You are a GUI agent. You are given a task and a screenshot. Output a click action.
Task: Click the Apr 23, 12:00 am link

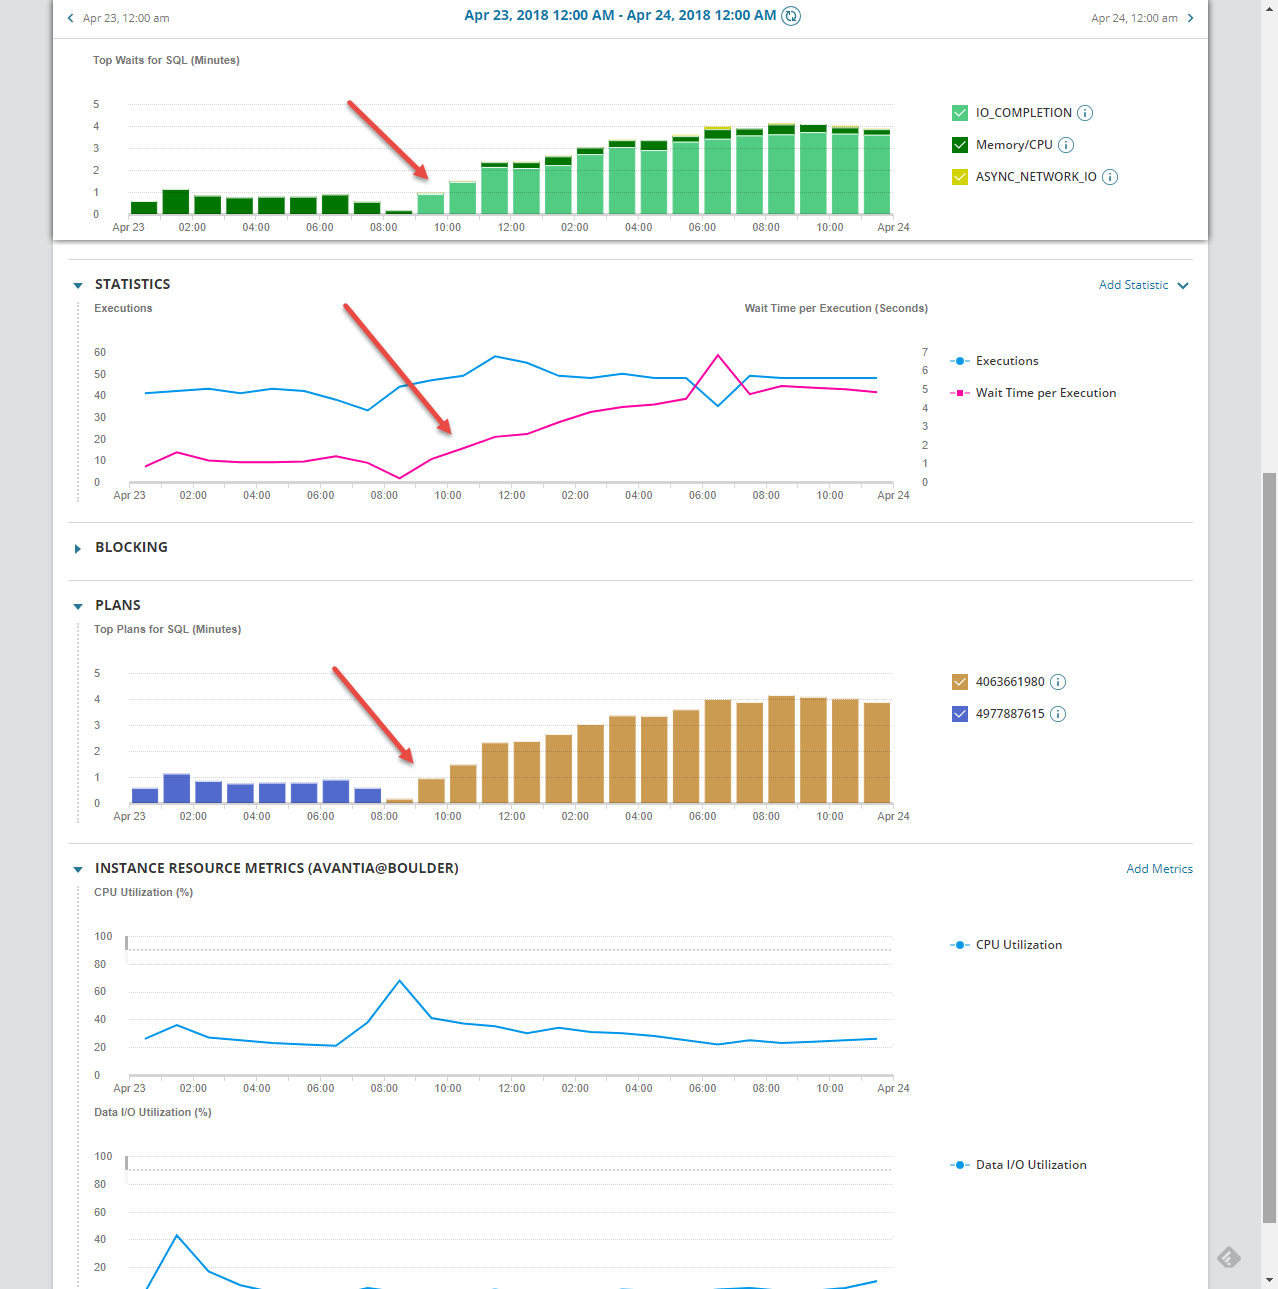pos(126,18)
